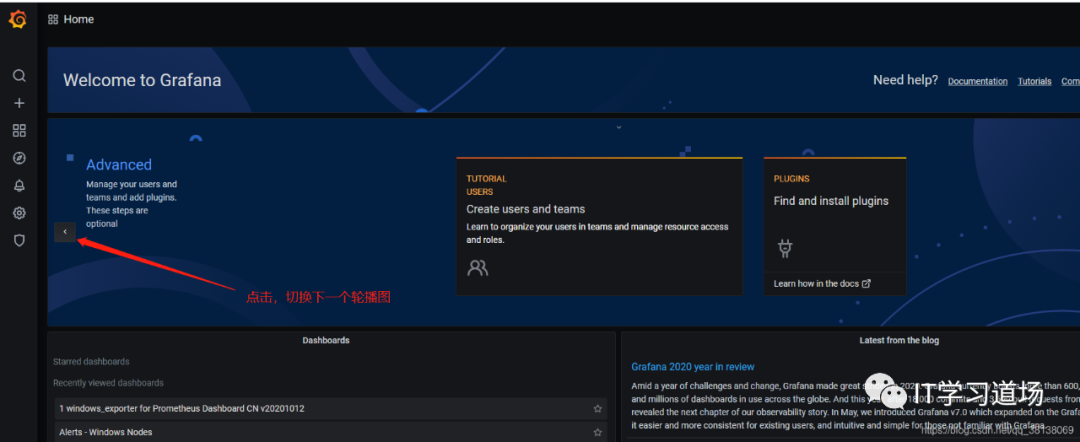
Task: Star the windows_exporter for Prometheus dashboard
Action: (x=597, y=408)
